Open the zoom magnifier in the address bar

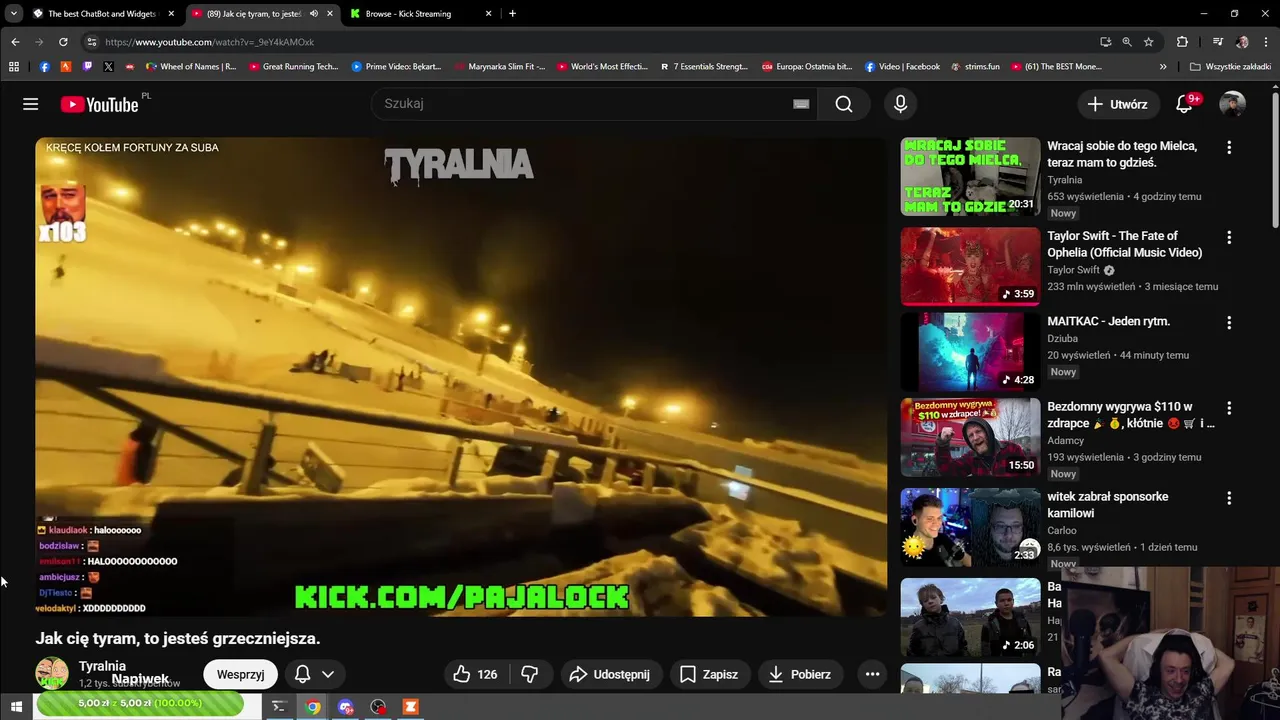tap(1127, 42)
